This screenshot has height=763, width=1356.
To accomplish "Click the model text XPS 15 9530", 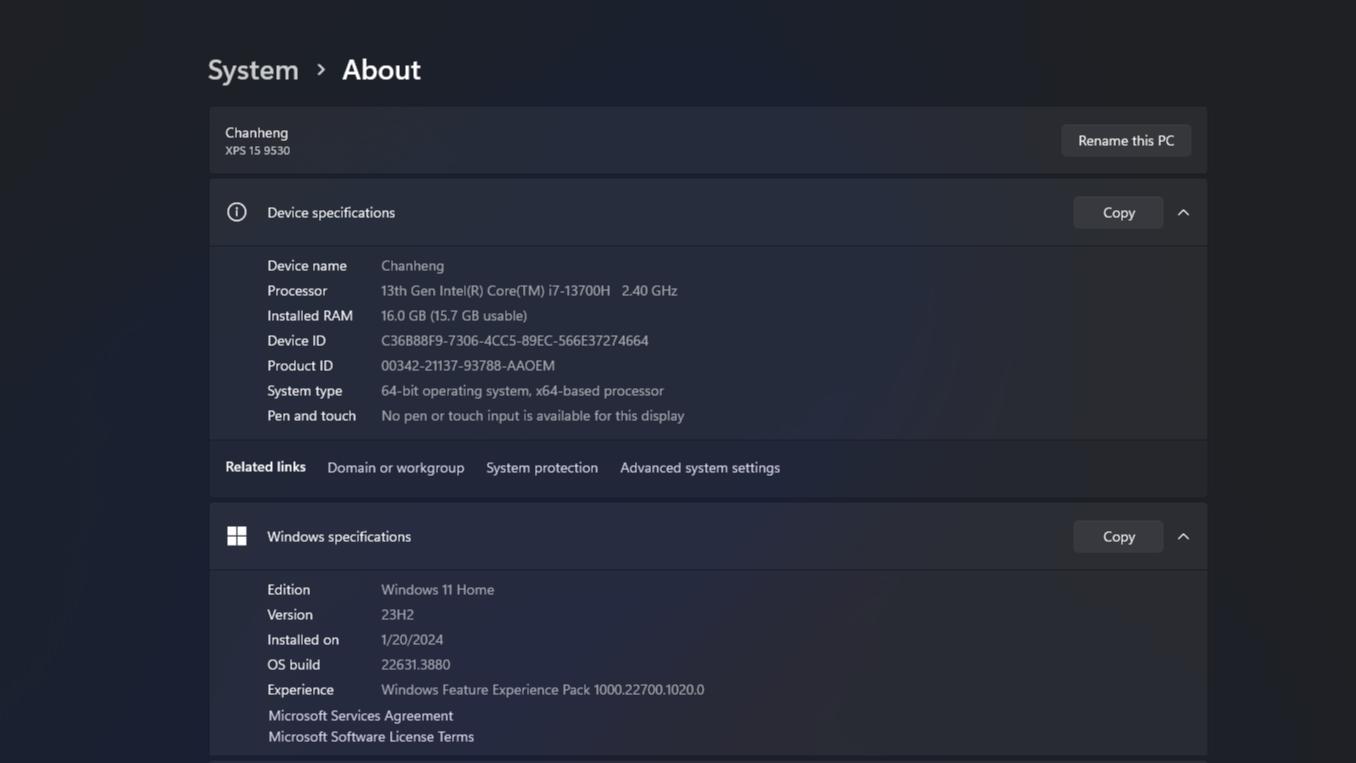I will click(x=257, y=150).
